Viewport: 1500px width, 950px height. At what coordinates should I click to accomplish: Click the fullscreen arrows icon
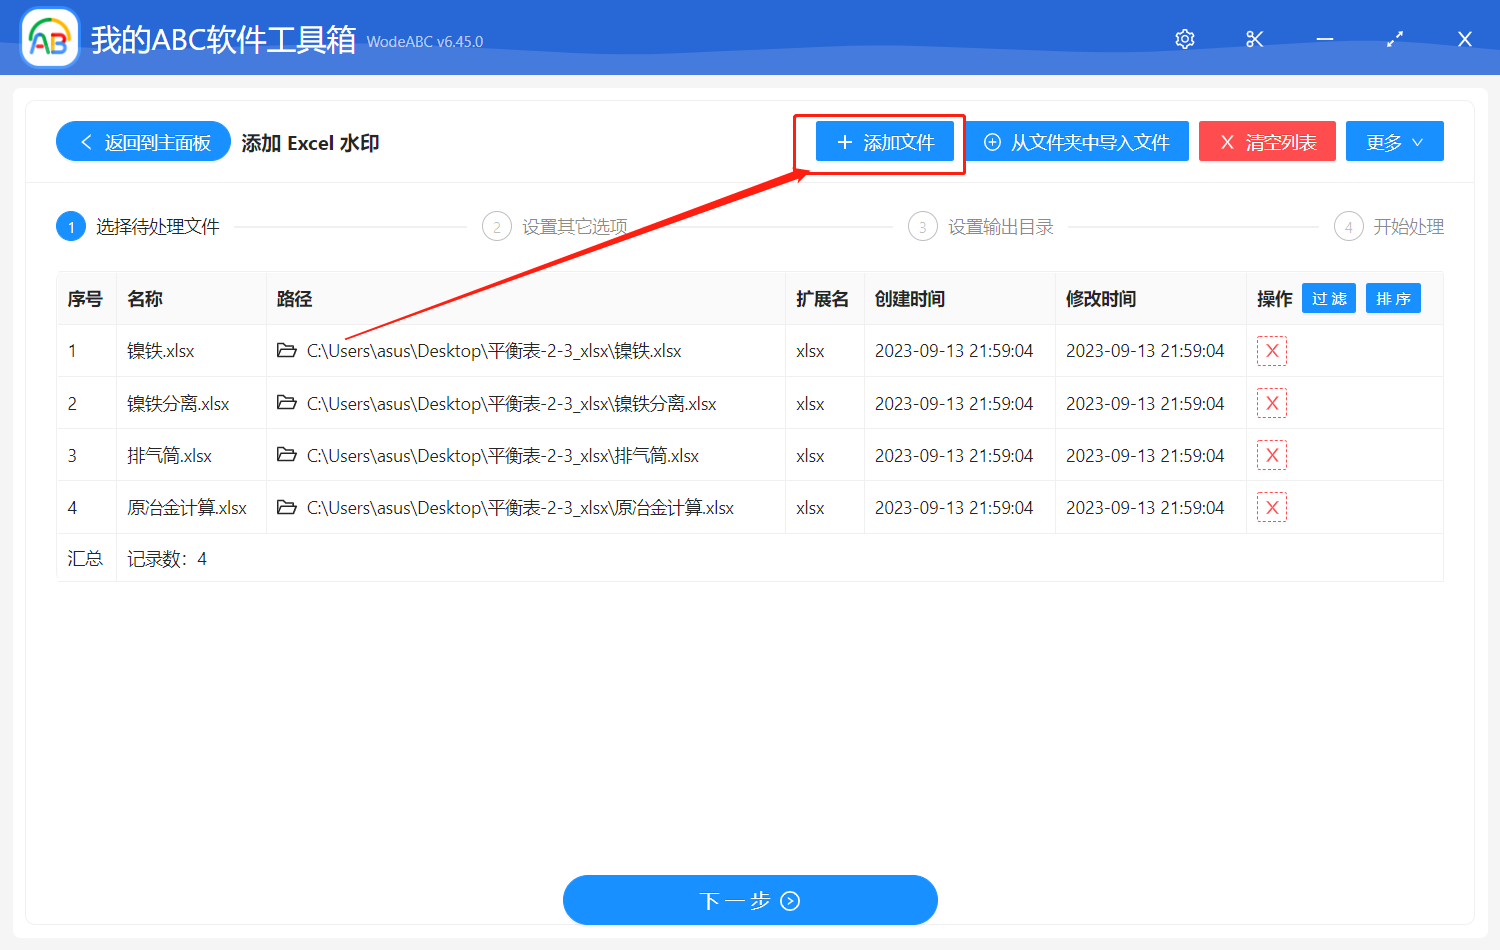1394,39
